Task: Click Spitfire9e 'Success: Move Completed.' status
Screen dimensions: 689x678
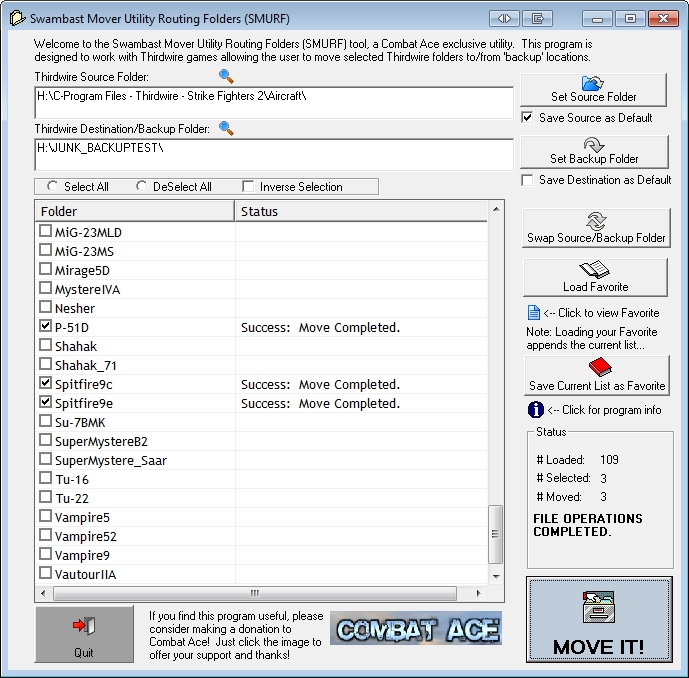Action: click(x=320, y=404)
